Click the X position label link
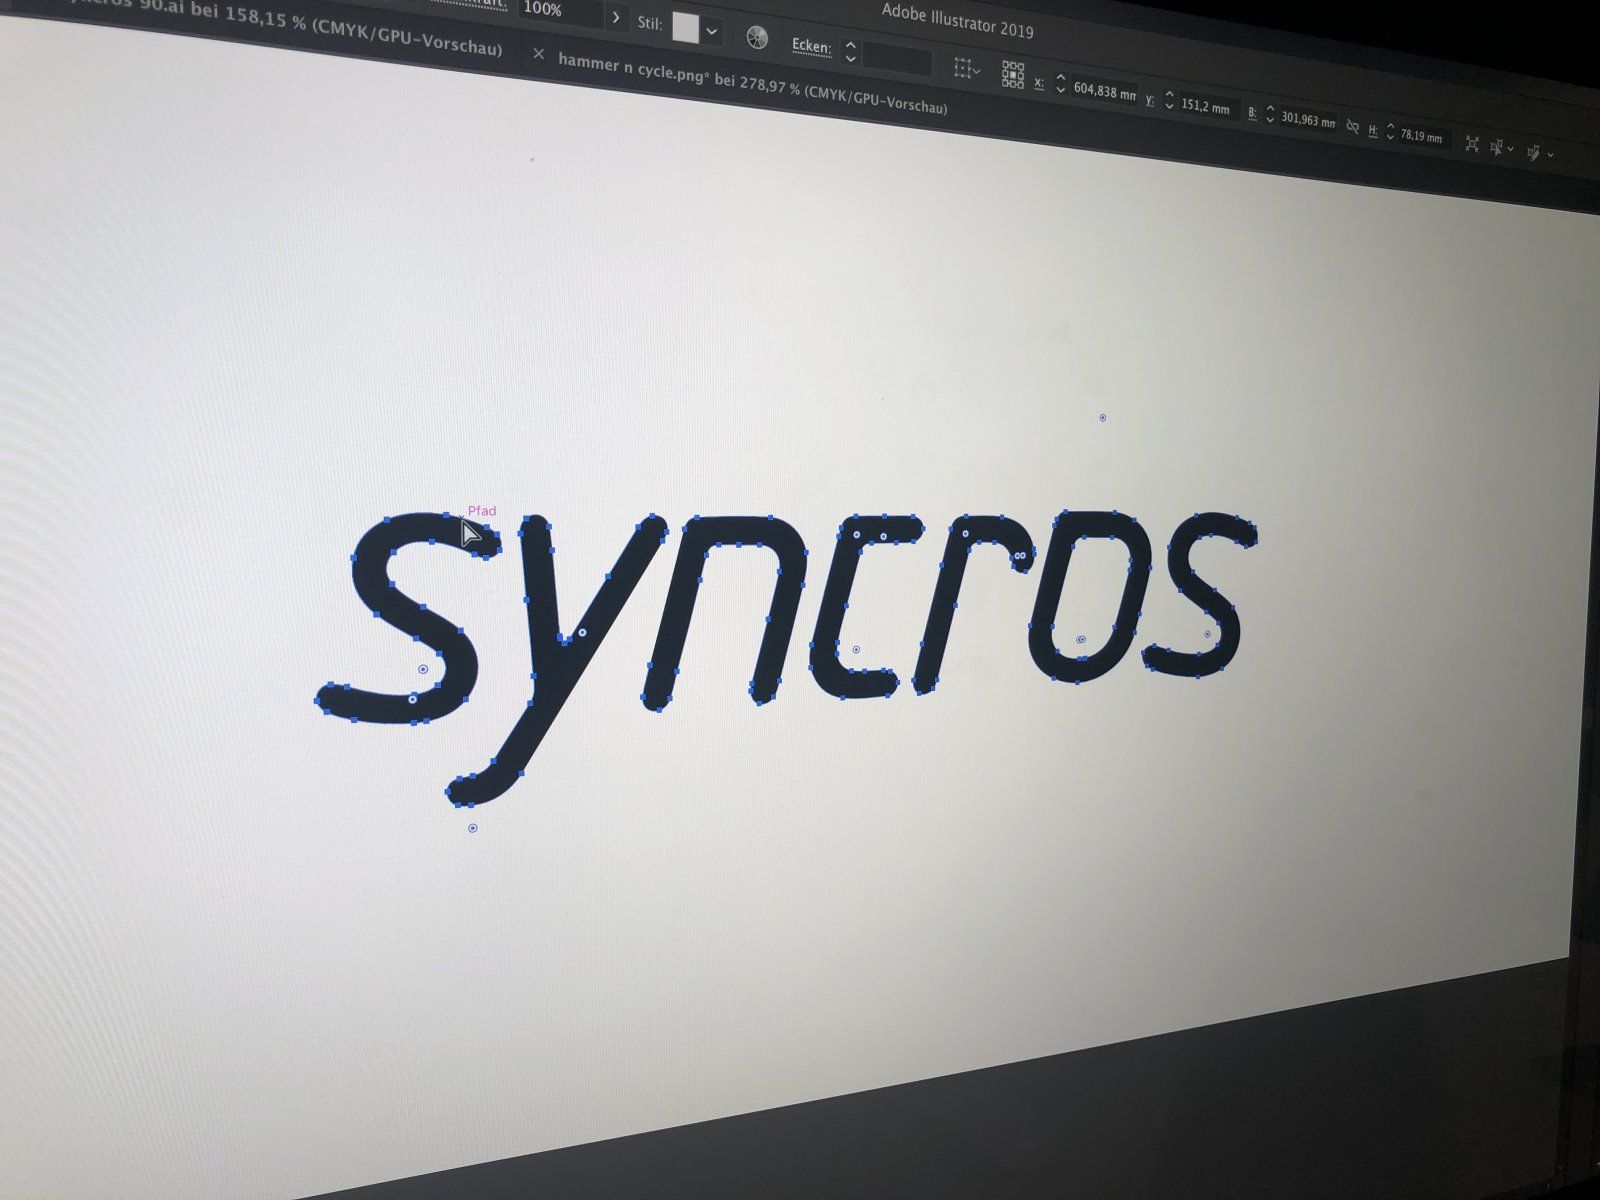This screenshot has width=1600, height=1200. point(1039,83)
